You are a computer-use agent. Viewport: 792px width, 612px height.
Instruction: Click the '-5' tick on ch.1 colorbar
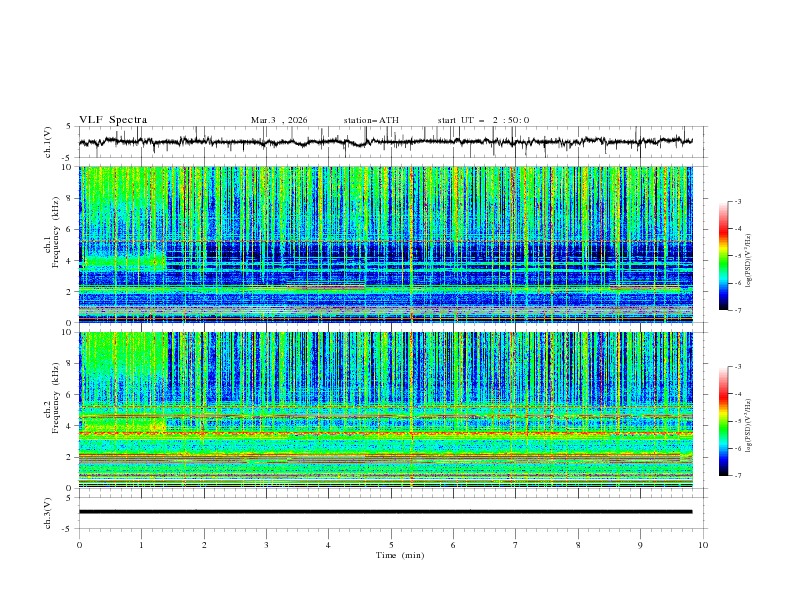coord(738,256)
